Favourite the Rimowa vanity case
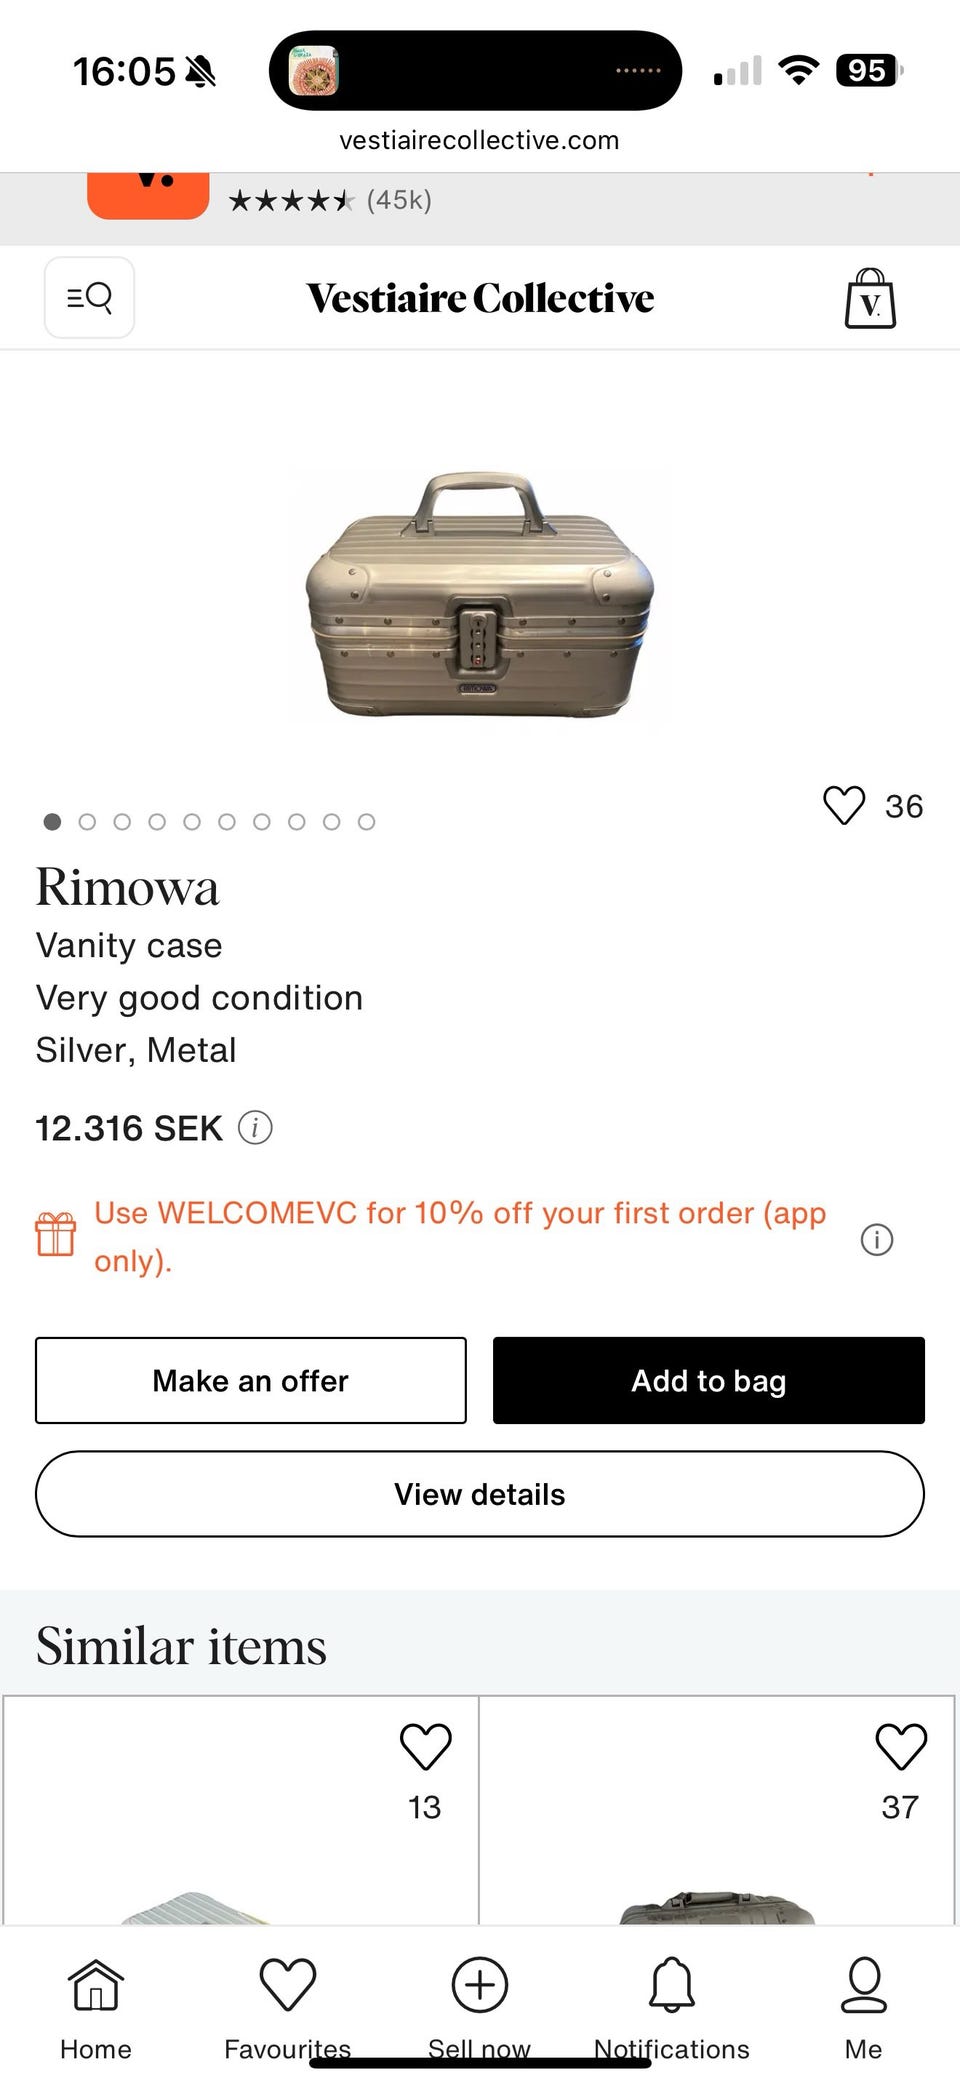 pos(844,806)
